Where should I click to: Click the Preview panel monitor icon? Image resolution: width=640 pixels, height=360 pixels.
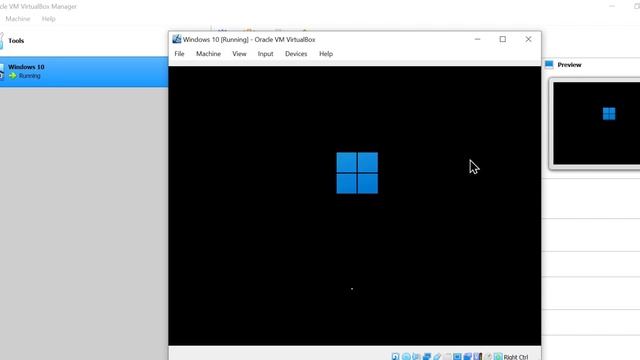coord(549,64)
